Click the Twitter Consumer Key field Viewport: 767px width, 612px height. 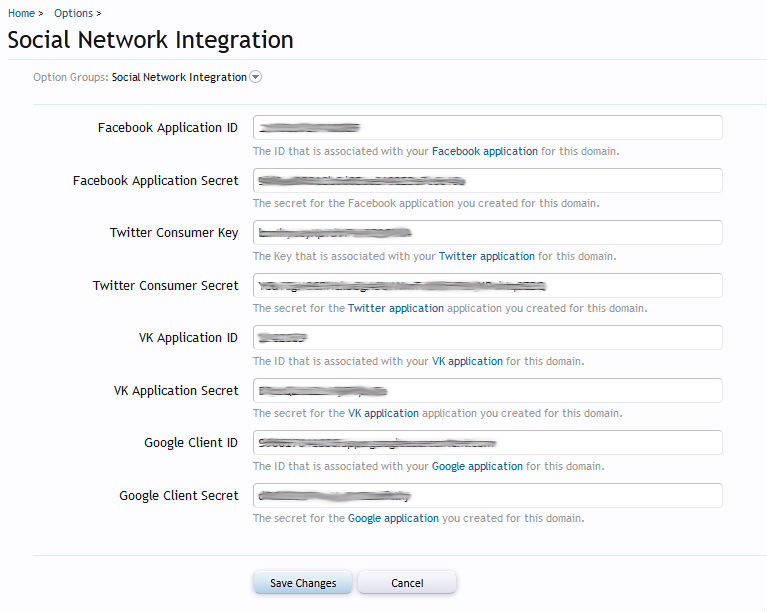(x=487, y=233)
